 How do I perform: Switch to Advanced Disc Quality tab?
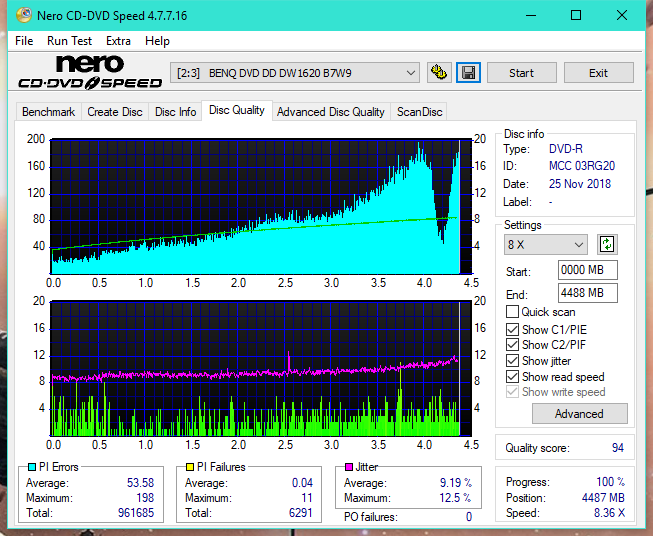pos(331,112)
